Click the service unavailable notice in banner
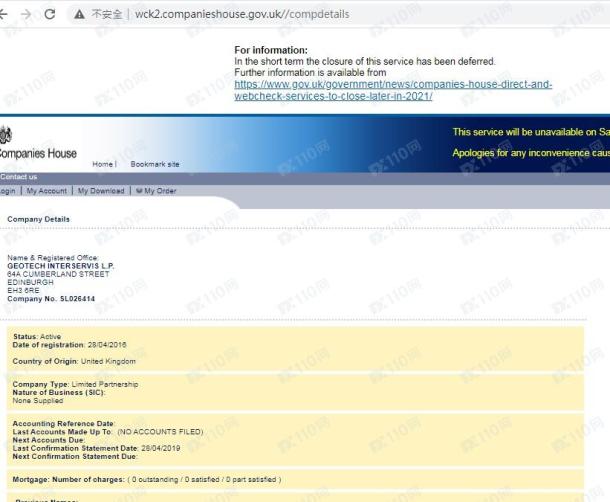Screen dimensions: 610x502 [531, 132]
